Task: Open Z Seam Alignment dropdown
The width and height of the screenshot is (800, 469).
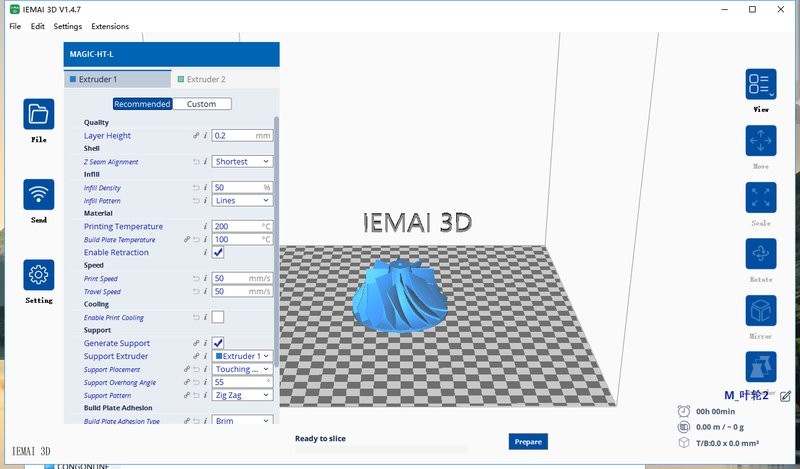Action: tap(242, 161)
